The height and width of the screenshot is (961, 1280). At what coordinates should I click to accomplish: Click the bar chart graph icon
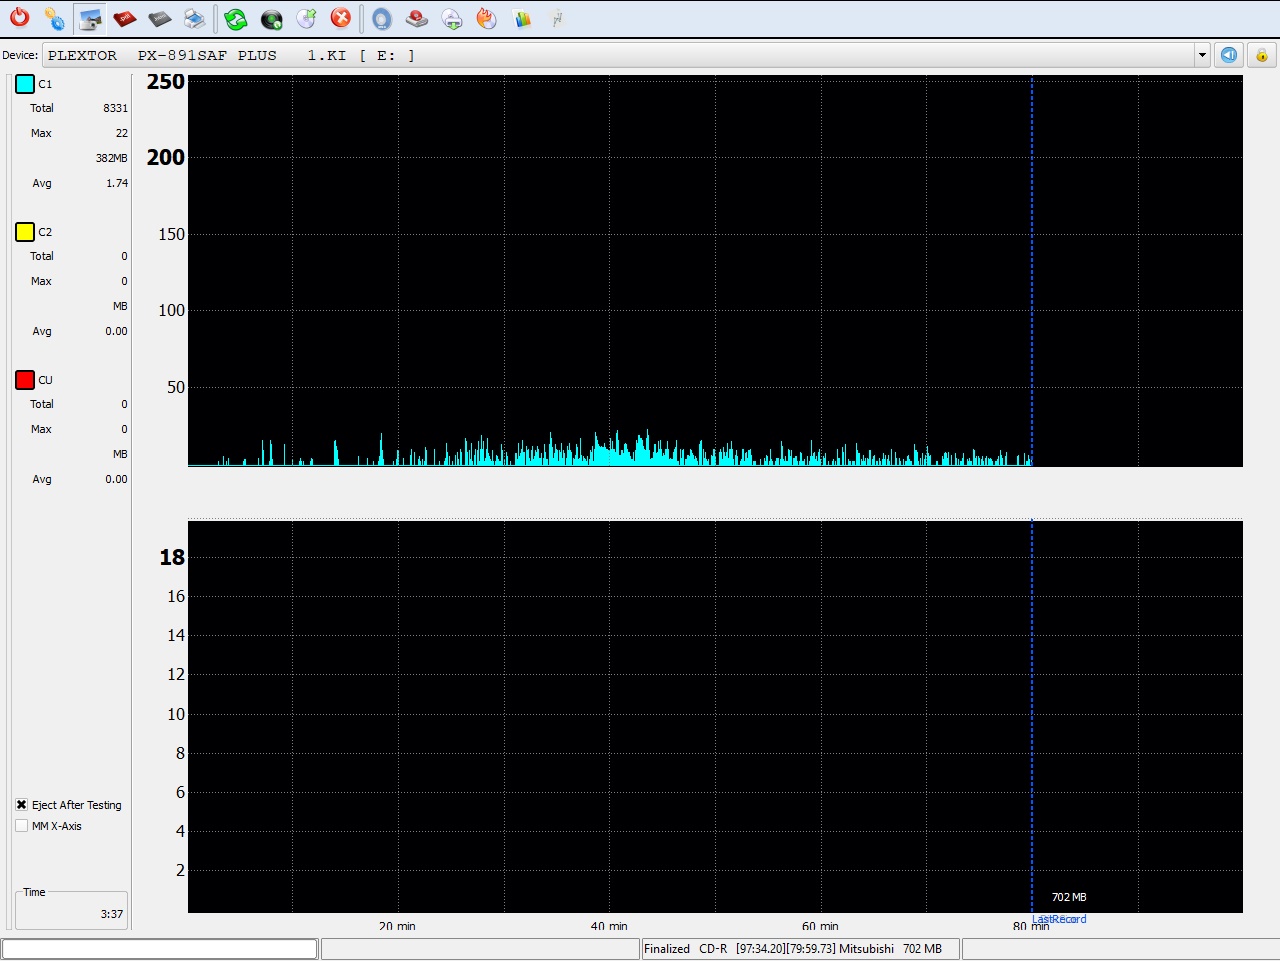click(x=522, y=18)
